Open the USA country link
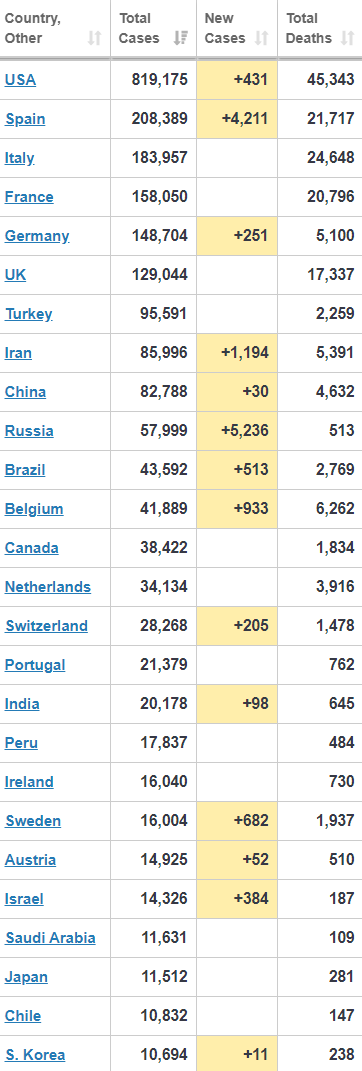Viewport: 362px width, 1071px height. [20, 80]
